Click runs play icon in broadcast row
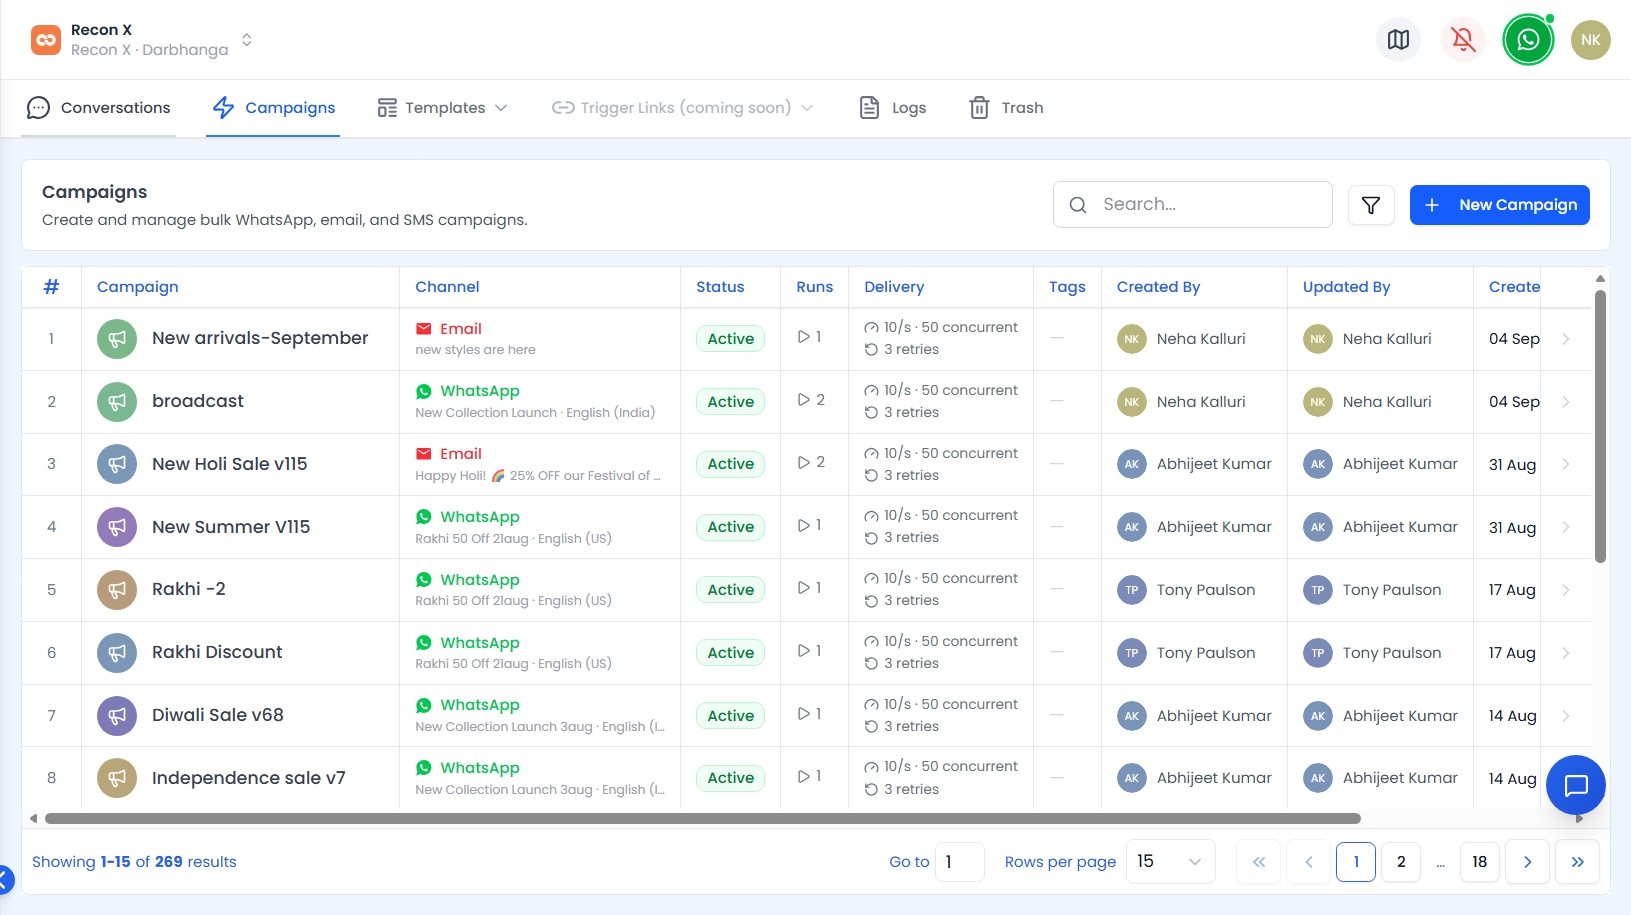Screen dimensions: 1631x915 coord(804,400)
